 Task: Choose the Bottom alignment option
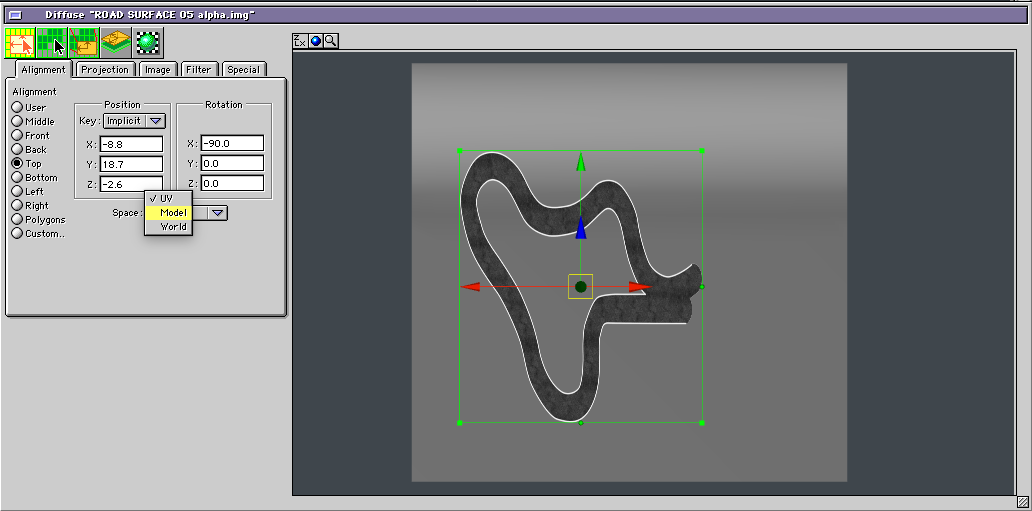[x=17, y=177]
